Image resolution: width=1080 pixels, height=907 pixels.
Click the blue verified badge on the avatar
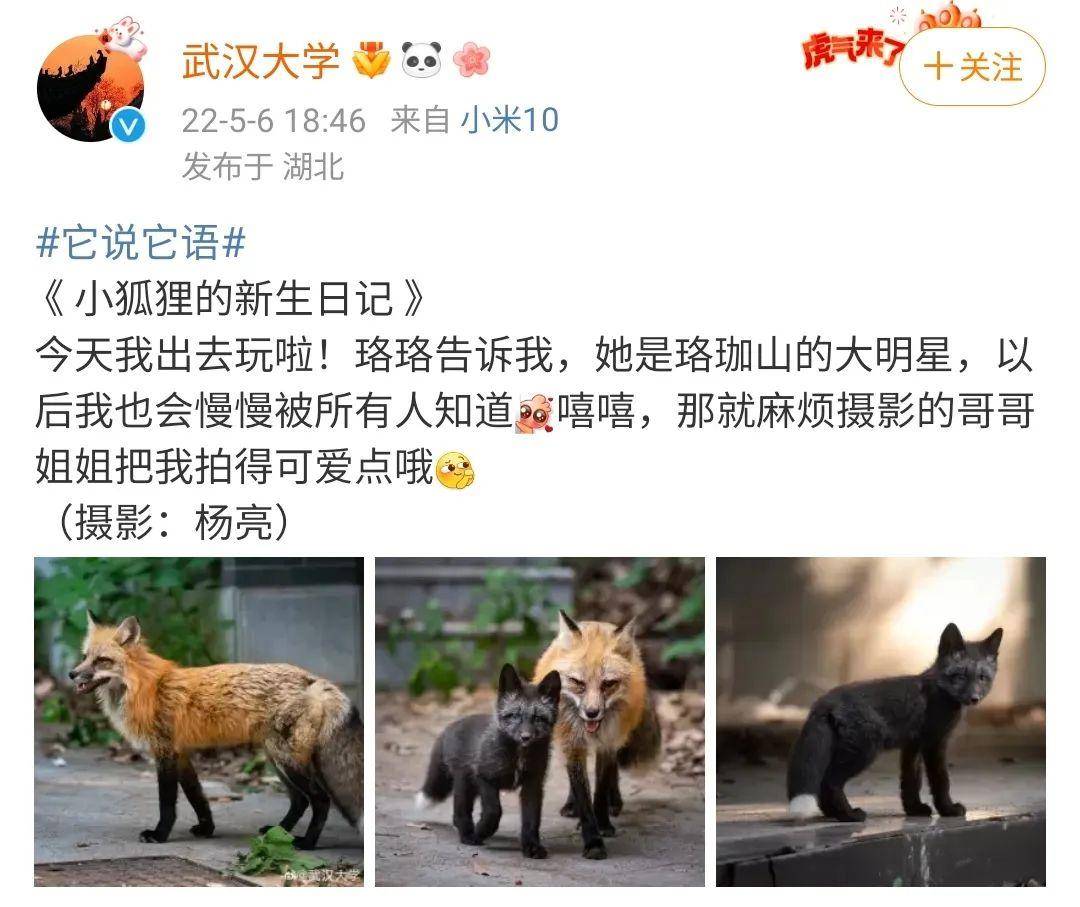127,126
